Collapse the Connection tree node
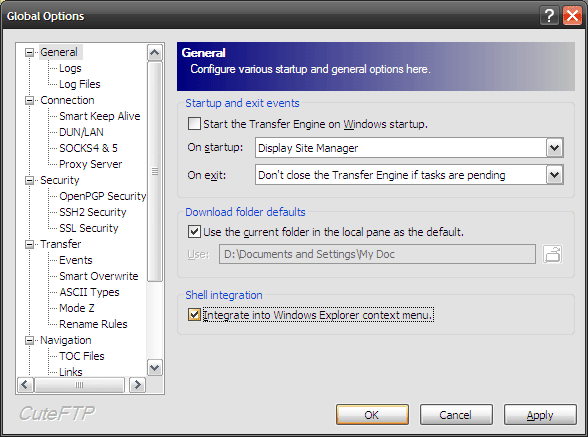The width and height of the screenshot is (588, 437). click(x=29, y=101)
